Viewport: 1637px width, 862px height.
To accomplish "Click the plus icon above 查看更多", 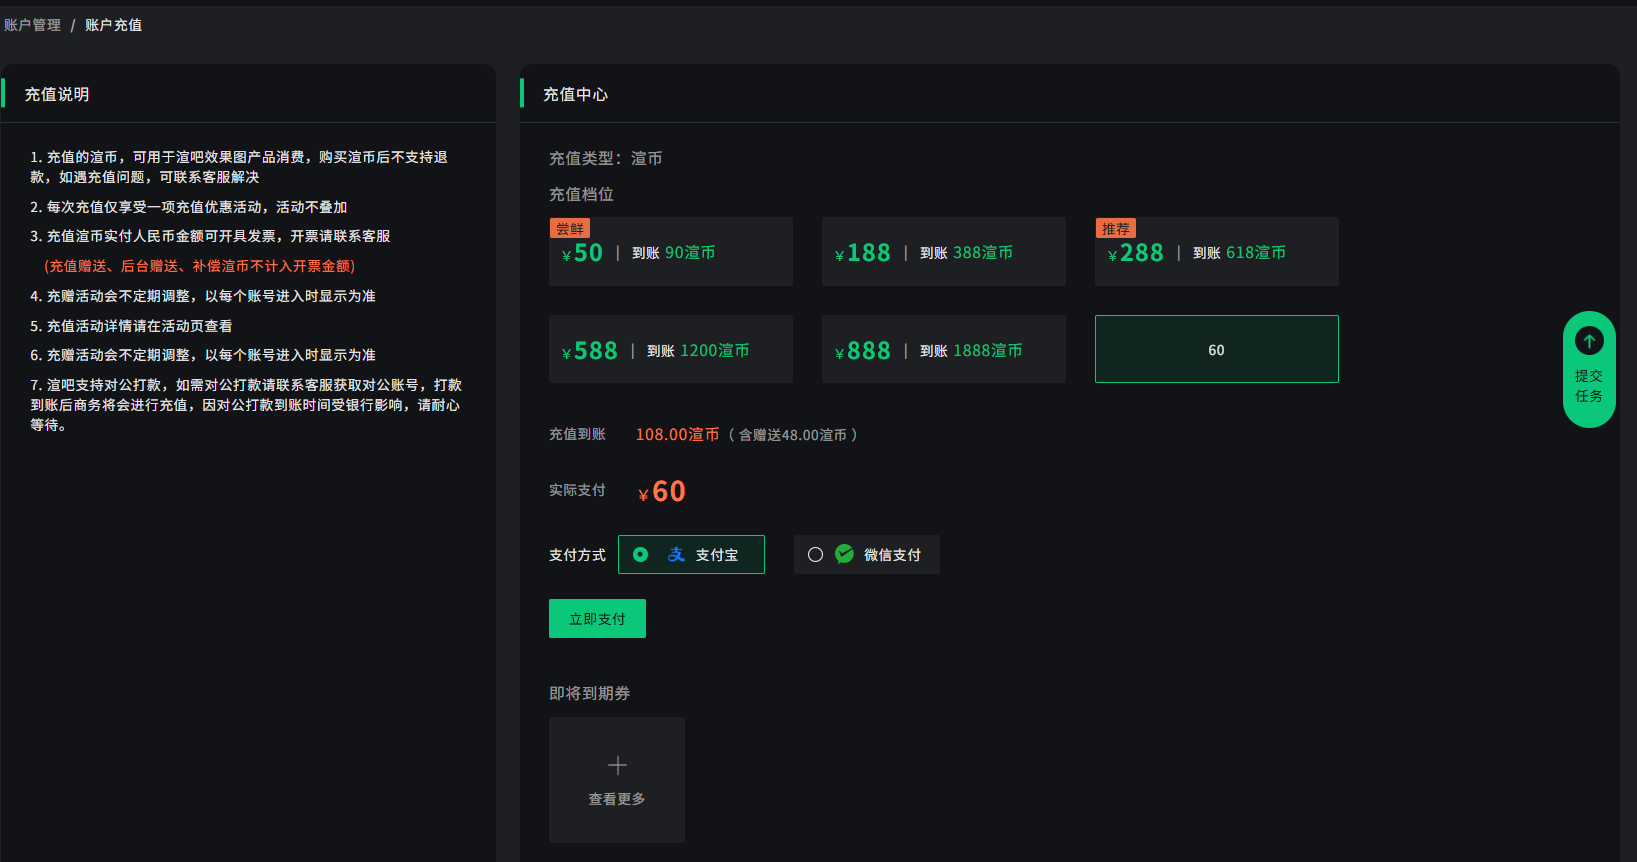I will click(617, 766).
